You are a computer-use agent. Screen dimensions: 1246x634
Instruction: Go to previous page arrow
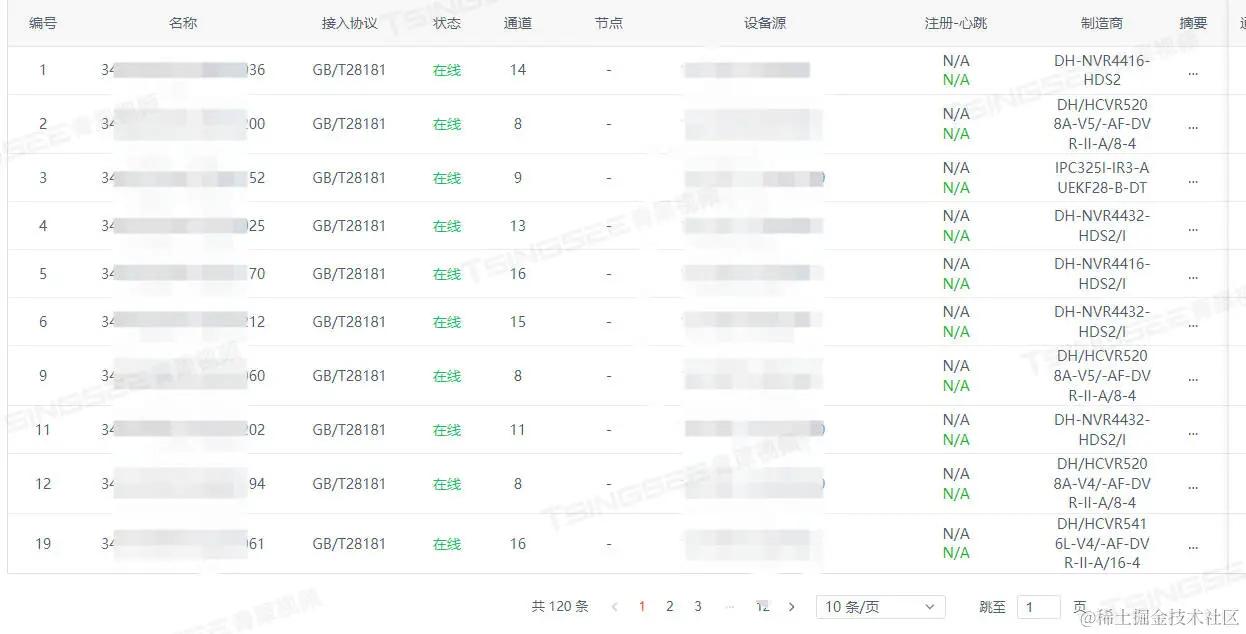click(614, 607)
